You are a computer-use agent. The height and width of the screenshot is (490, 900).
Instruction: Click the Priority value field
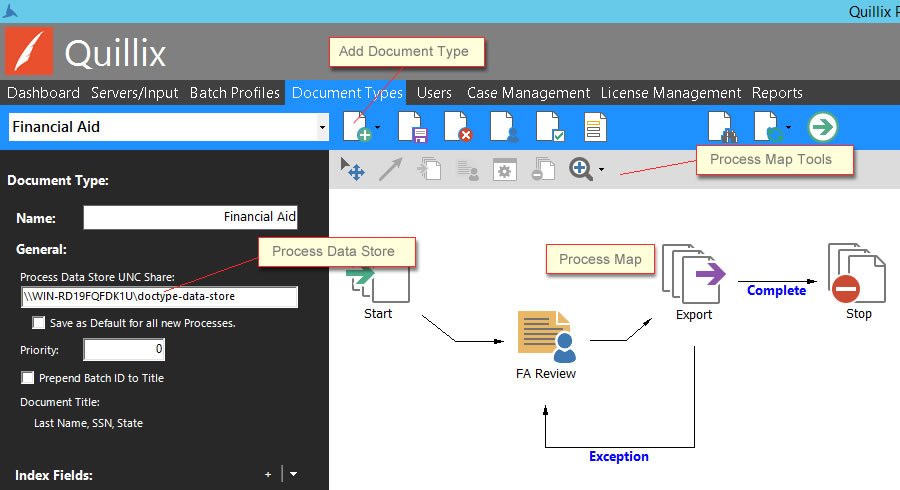pyautogui.click(x=124, y=349)
